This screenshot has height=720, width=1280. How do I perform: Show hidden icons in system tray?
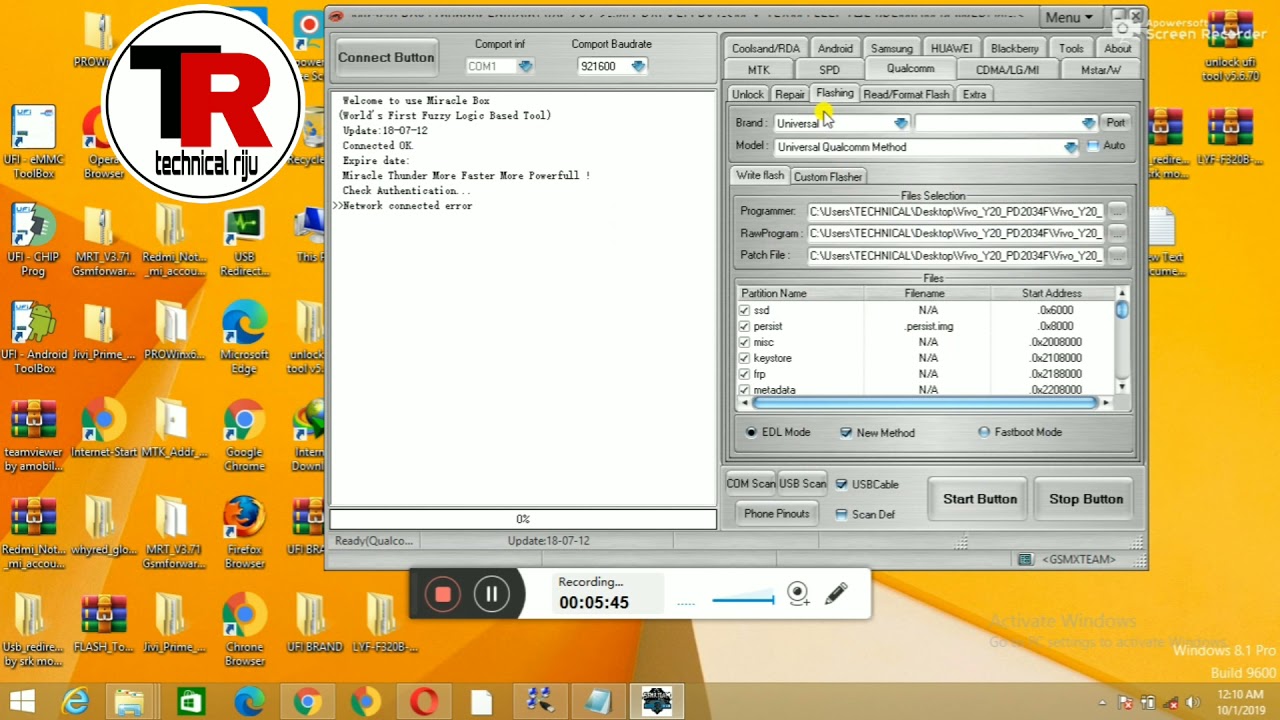1103,703
